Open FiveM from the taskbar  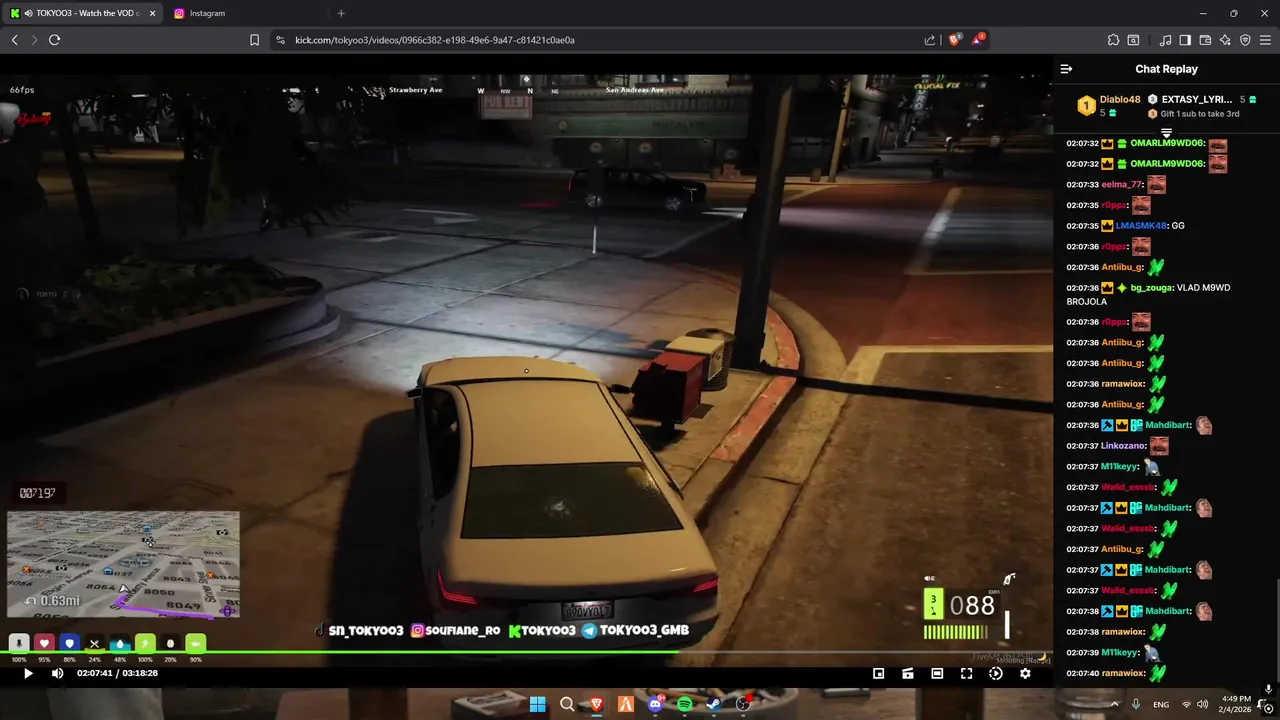pos(626,704)
